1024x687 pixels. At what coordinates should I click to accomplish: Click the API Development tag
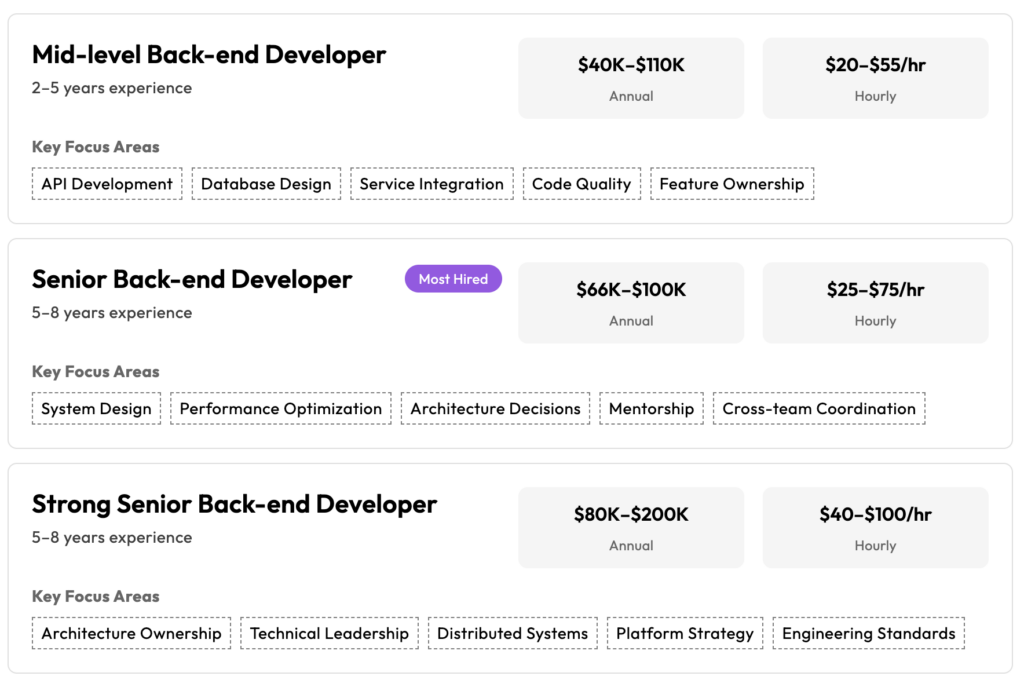pos(107,184)
